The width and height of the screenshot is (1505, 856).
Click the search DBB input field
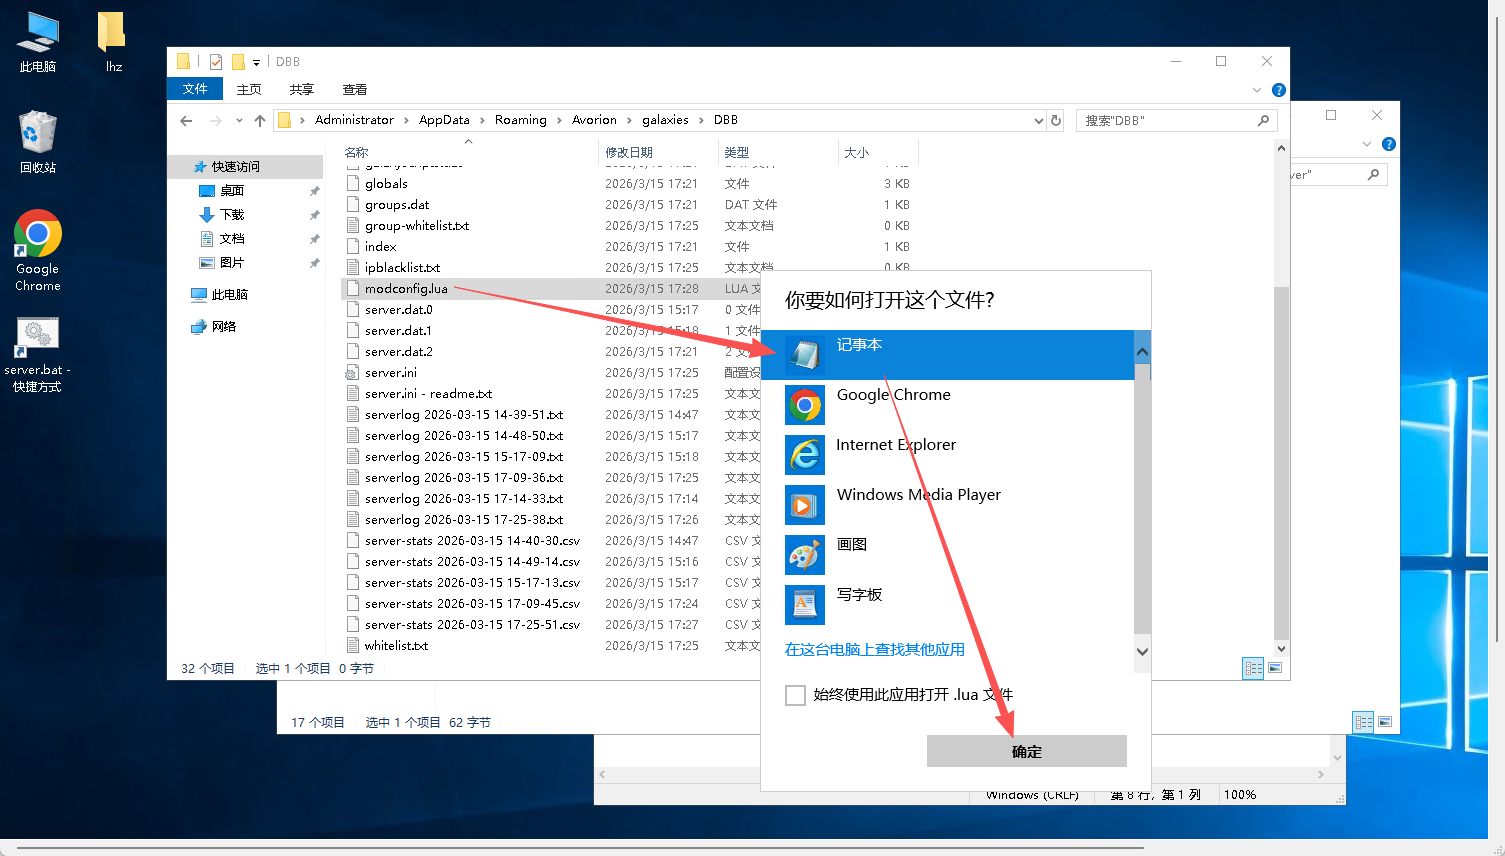1165,120
